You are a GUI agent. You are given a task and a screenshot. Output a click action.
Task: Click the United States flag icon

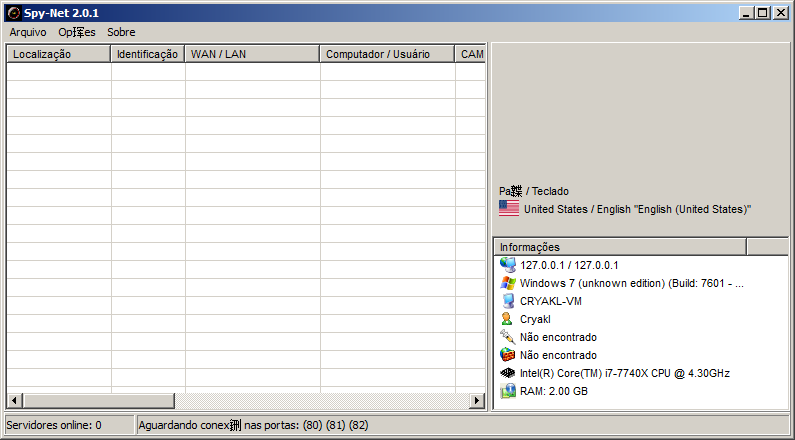point(509,209)
